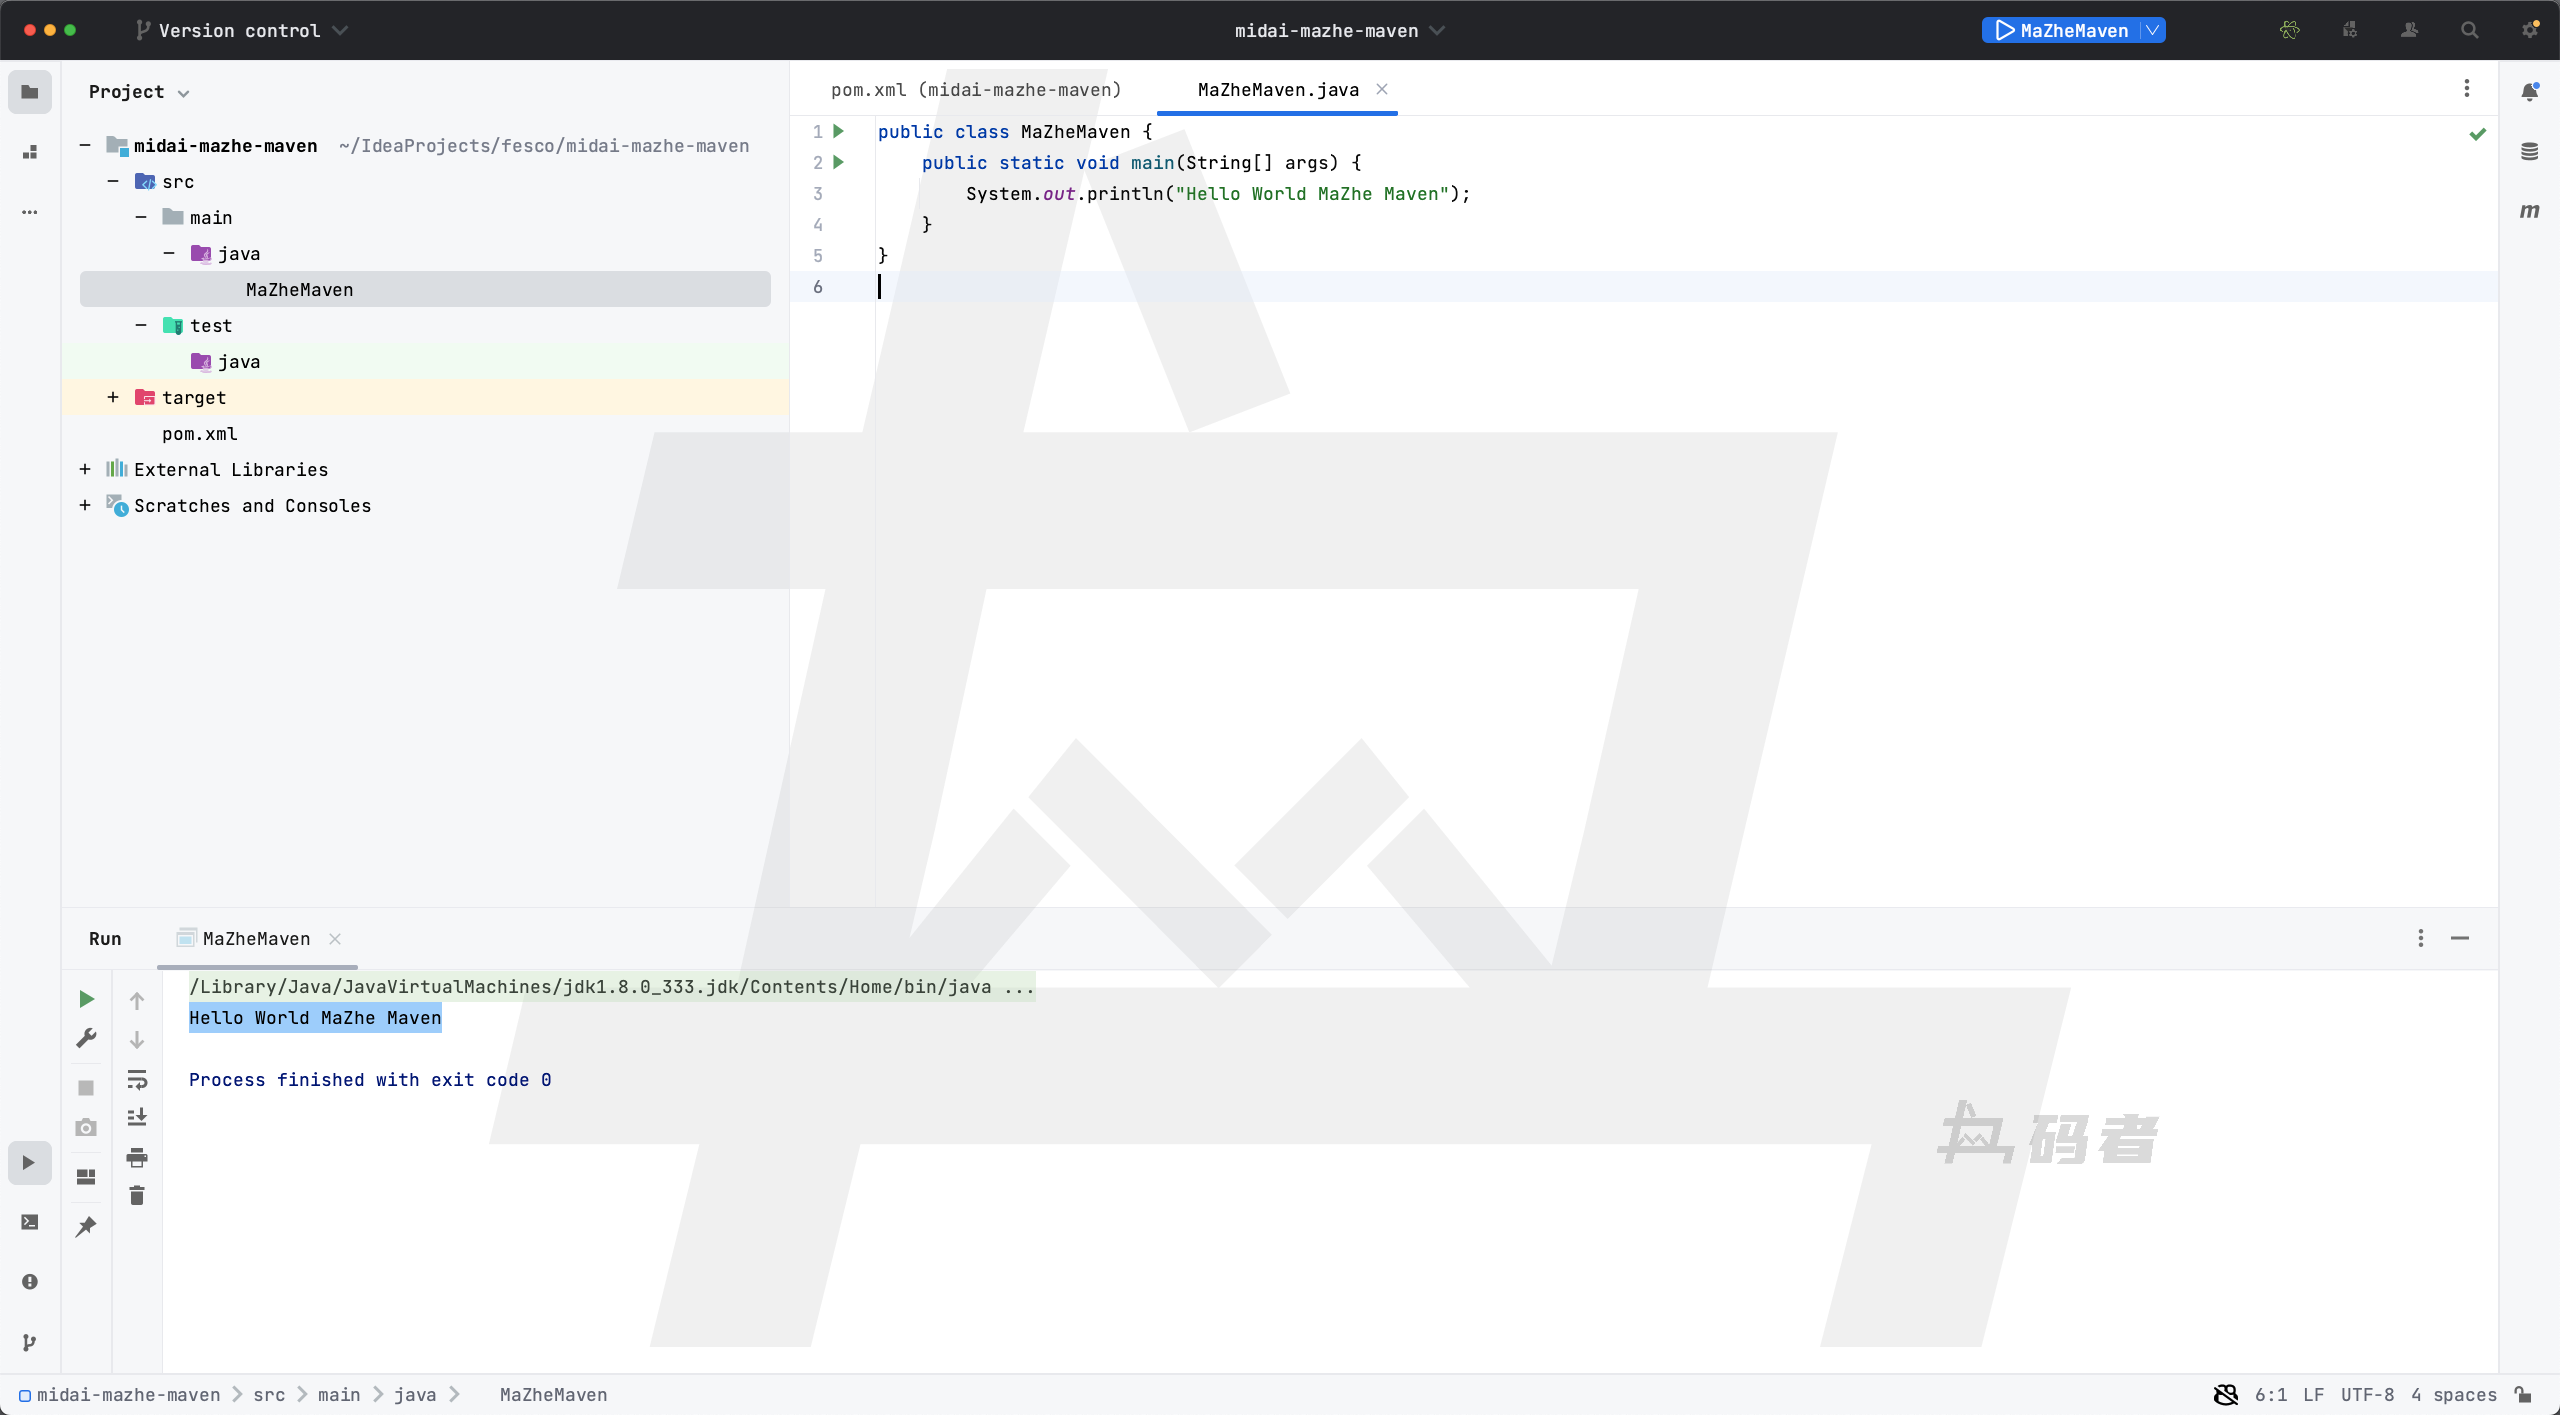Click the Clear All trash icon

coord(137,1196)
